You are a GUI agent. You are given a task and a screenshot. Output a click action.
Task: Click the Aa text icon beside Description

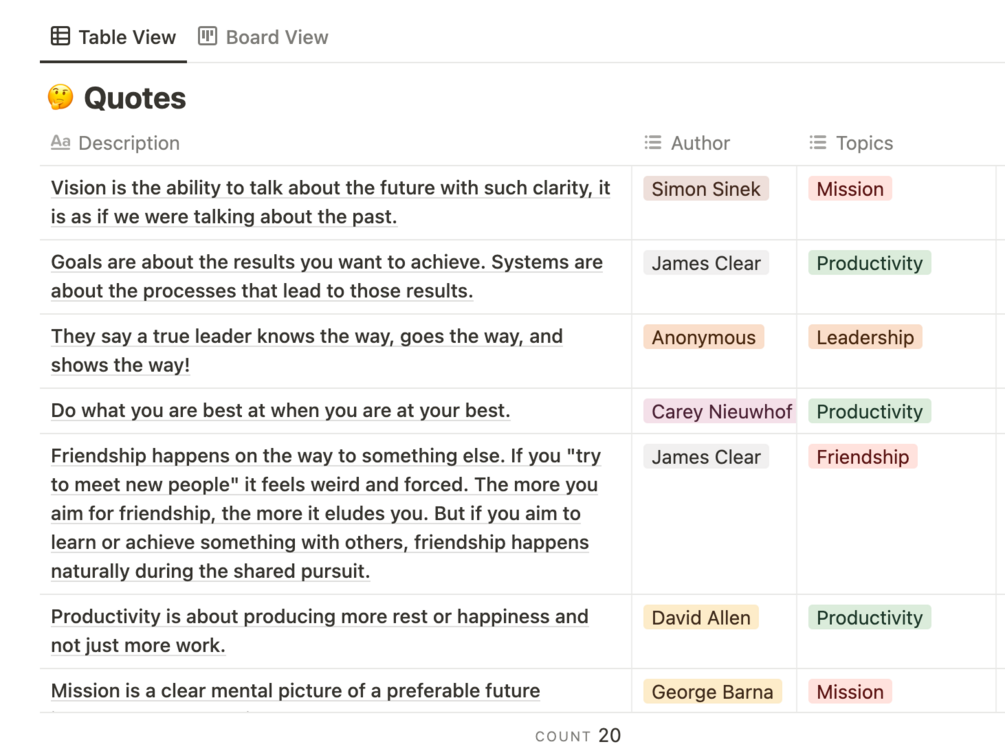(60, 142)
